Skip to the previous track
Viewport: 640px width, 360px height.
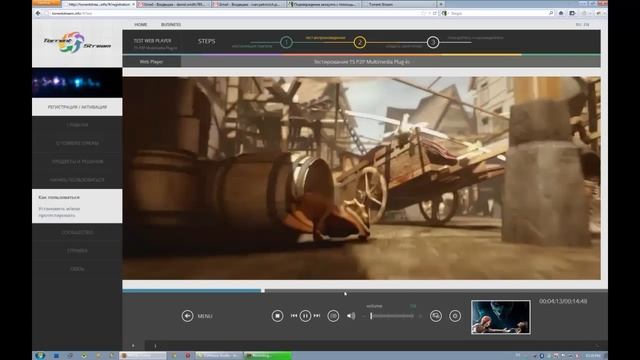click(293, 316)
